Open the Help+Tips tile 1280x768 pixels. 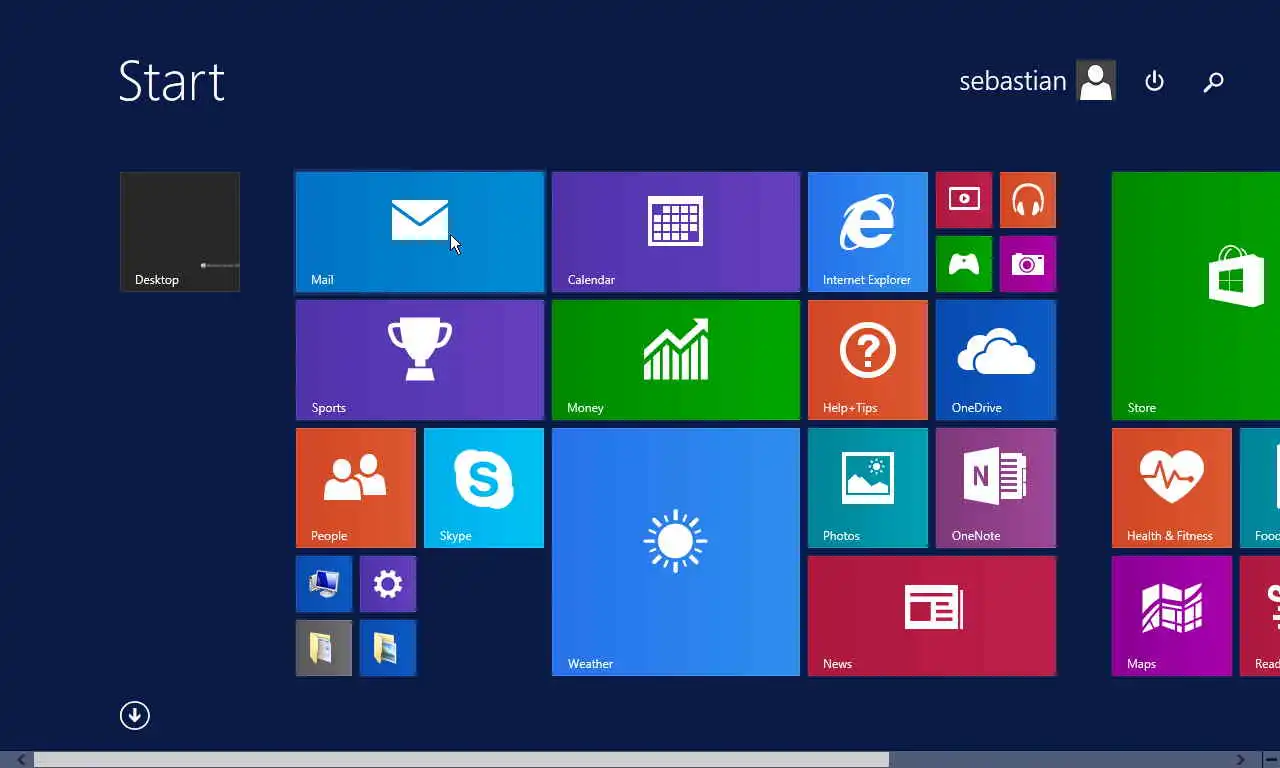[x=868, y=360]
